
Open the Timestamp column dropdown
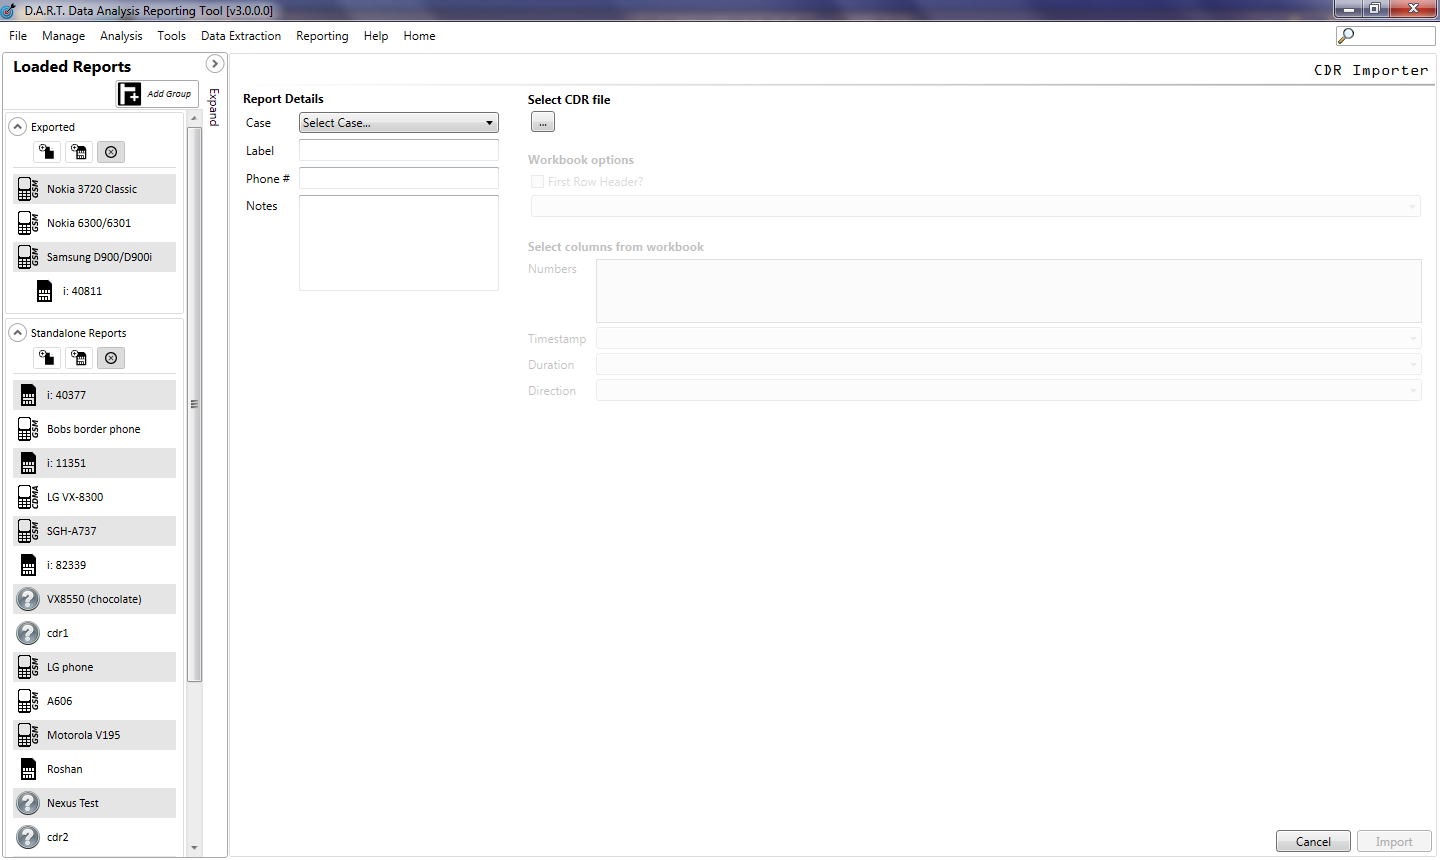coord(1008,338)
